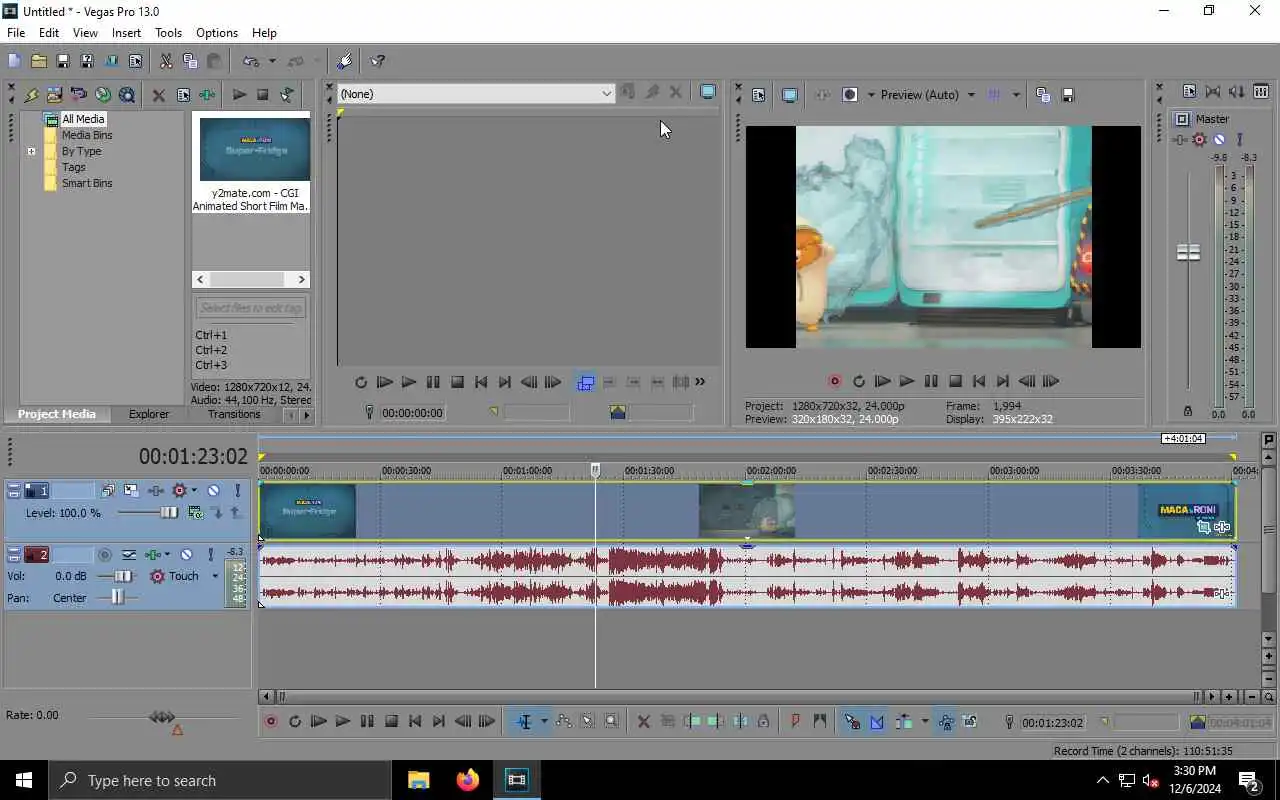Arm audio track 2 for recording
This screenshot has height=800, width=1280.
104,554
